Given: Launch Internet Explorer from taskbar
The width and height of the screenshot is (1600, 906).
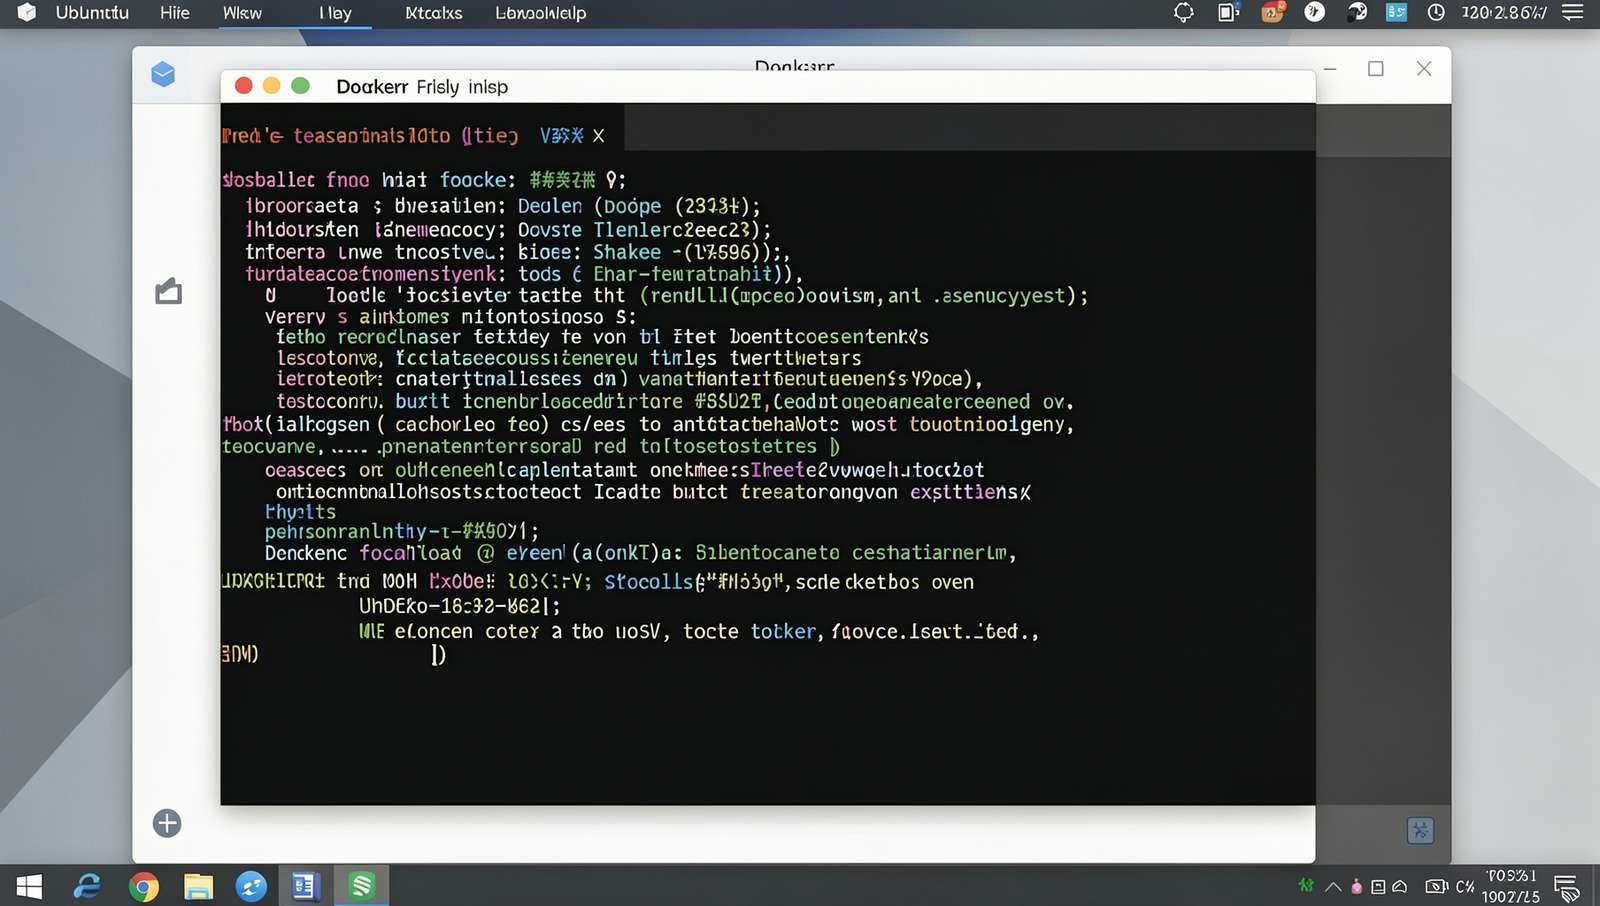Looking at the screenshot, I should (87, 886).
